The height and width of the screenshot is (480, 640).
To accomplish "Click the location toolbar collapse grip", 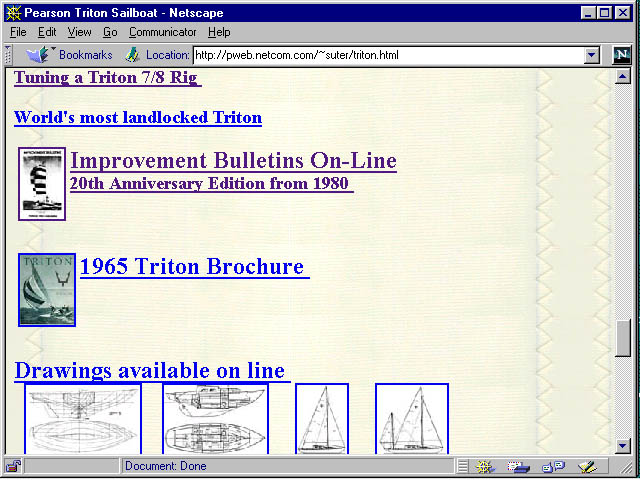I will coord(8,55).
